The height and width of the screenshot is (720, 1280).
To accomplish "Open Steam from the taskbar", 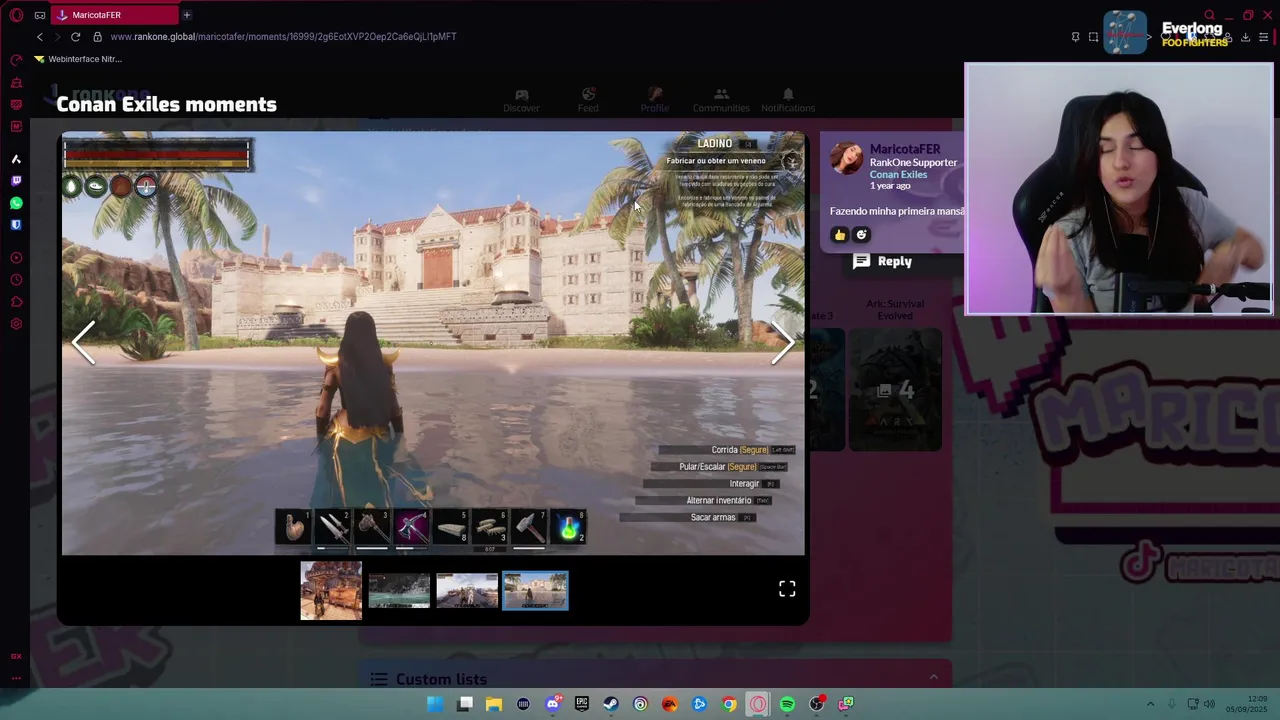I will click(611, 704).
